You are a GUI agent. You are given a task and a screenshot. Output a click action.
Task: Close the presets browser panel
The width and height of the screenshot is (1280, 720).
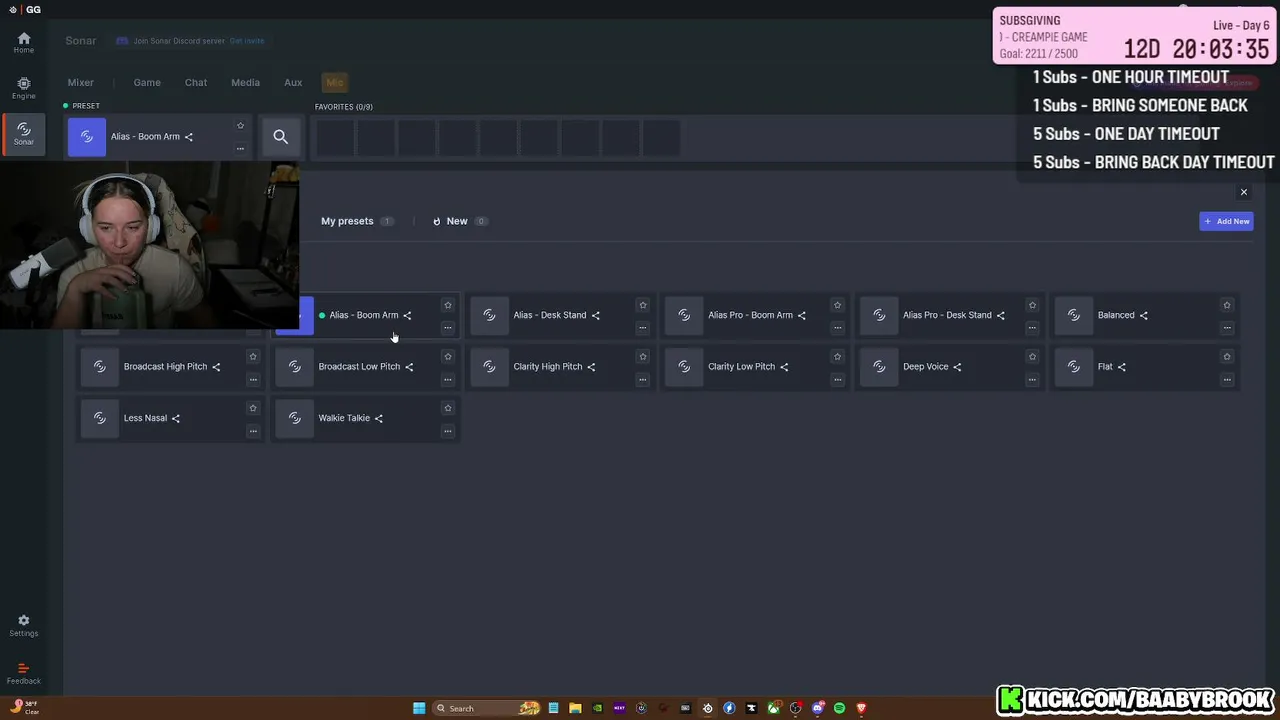[1244, 192]
